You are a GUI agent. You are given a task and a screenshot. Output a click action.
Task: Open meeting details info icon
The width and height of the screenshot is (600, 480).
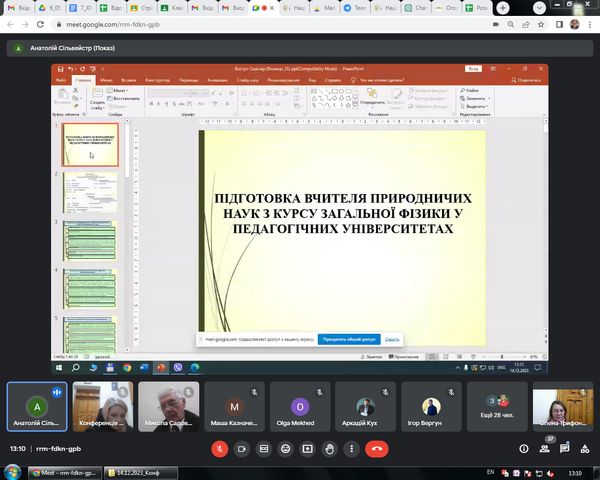[x=524, y=449]
